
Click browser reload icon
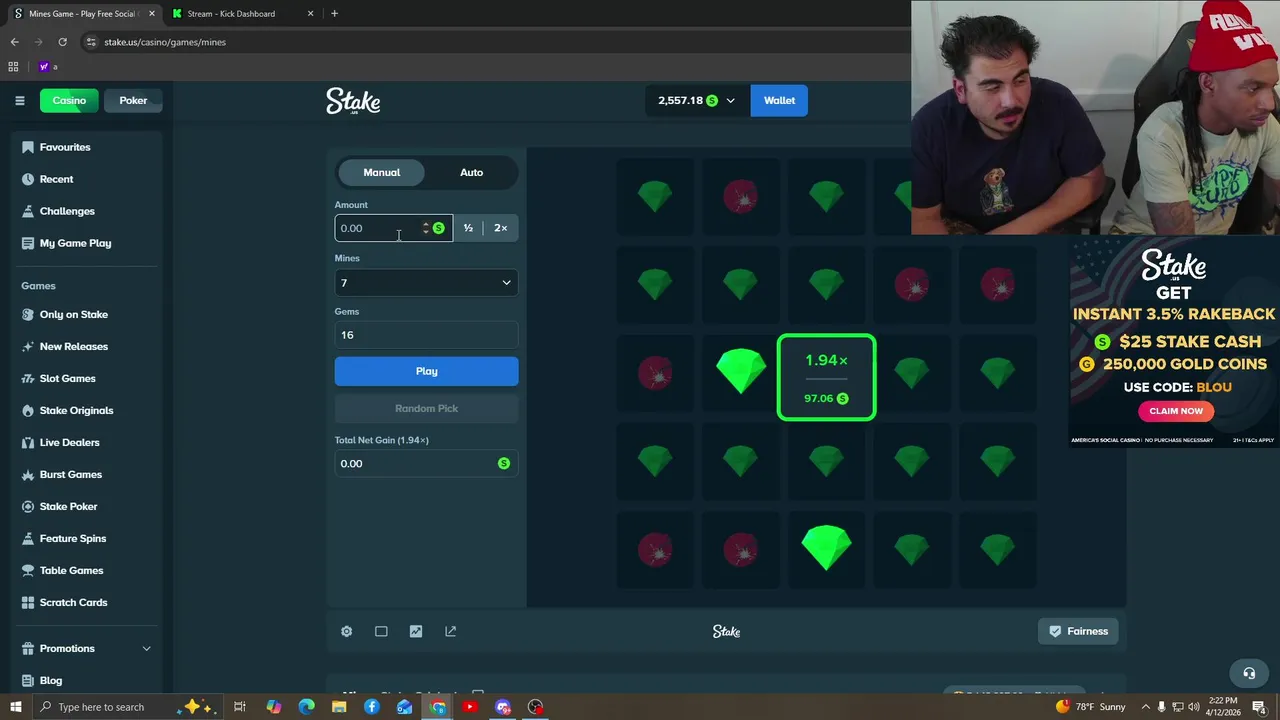click(x=62, y=42)
